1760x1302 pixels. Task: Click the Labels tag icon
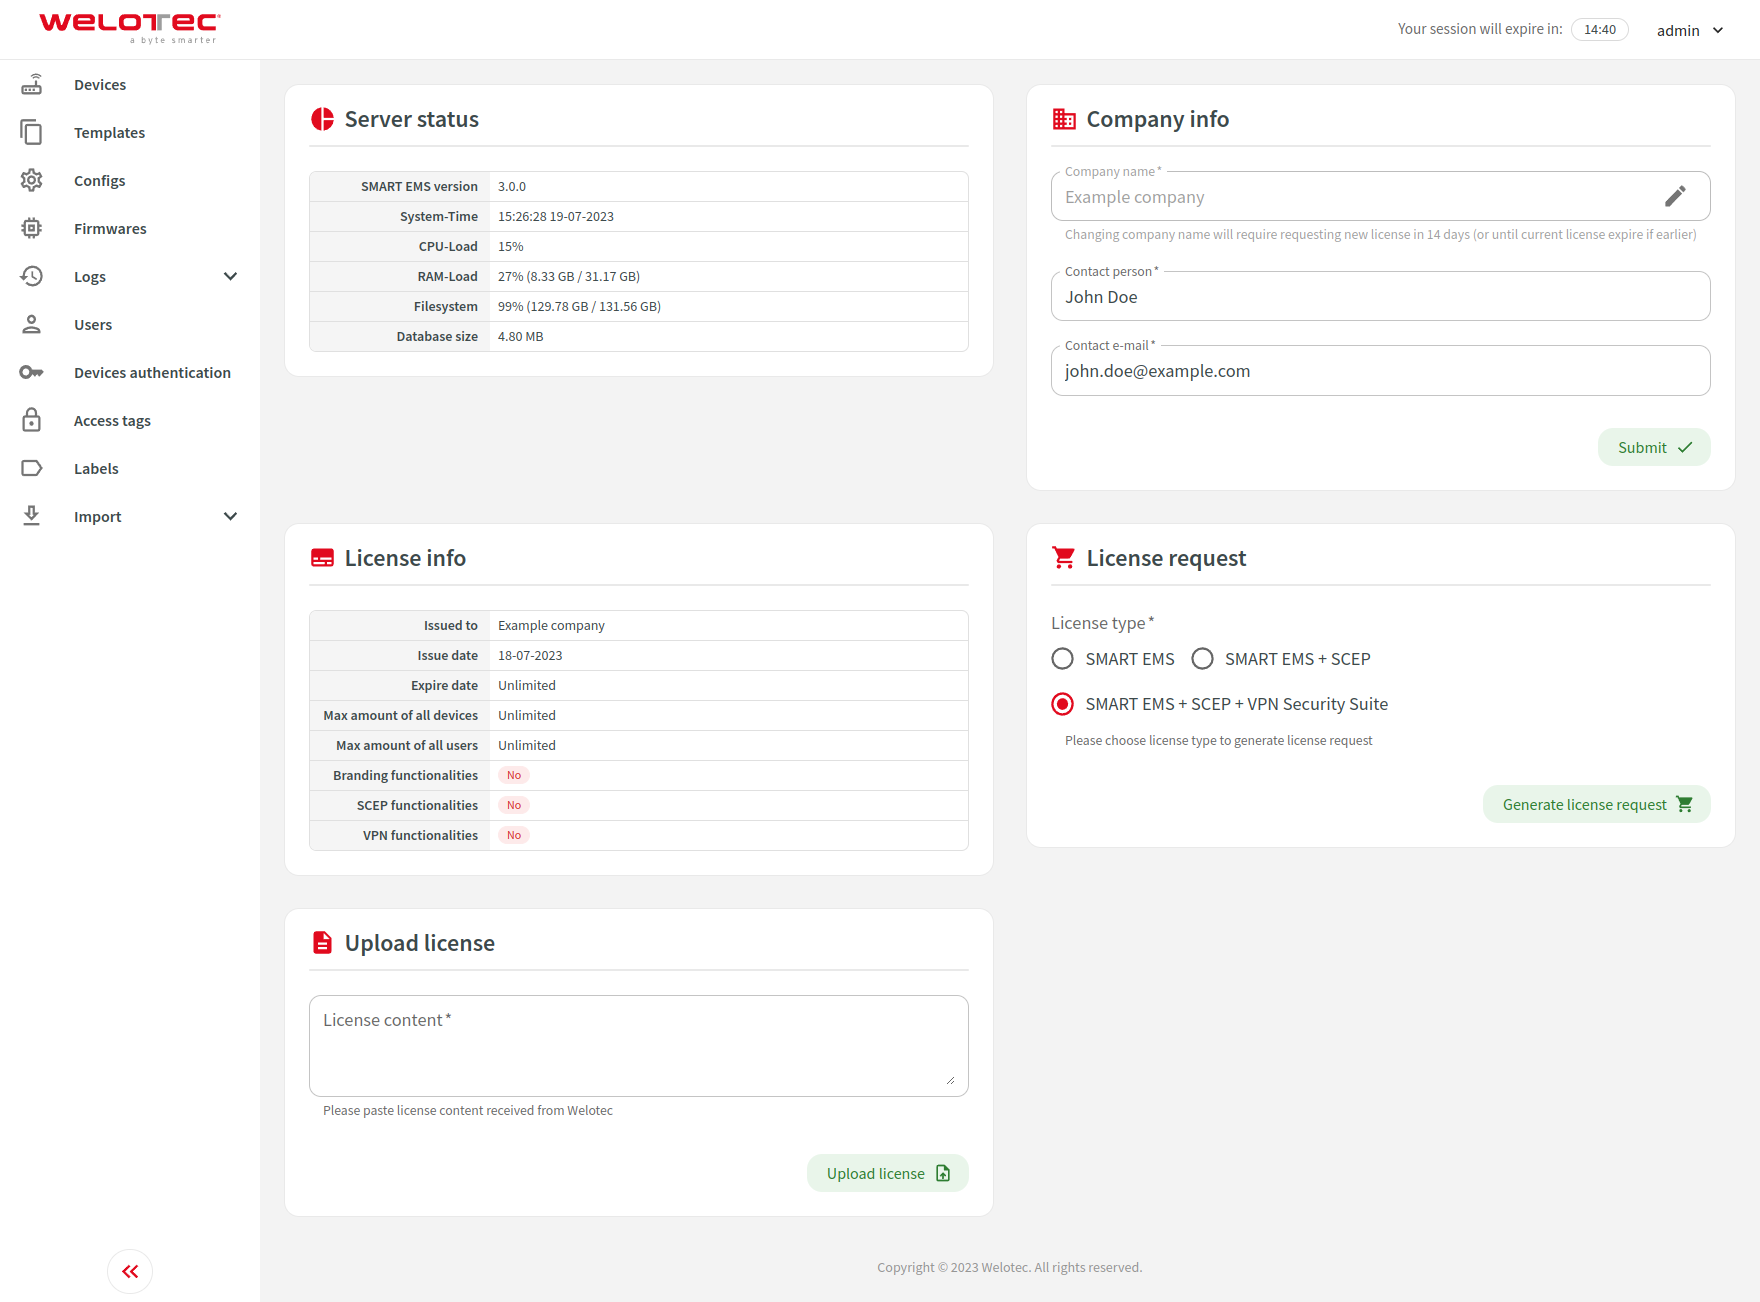click(x=32, y=469)
